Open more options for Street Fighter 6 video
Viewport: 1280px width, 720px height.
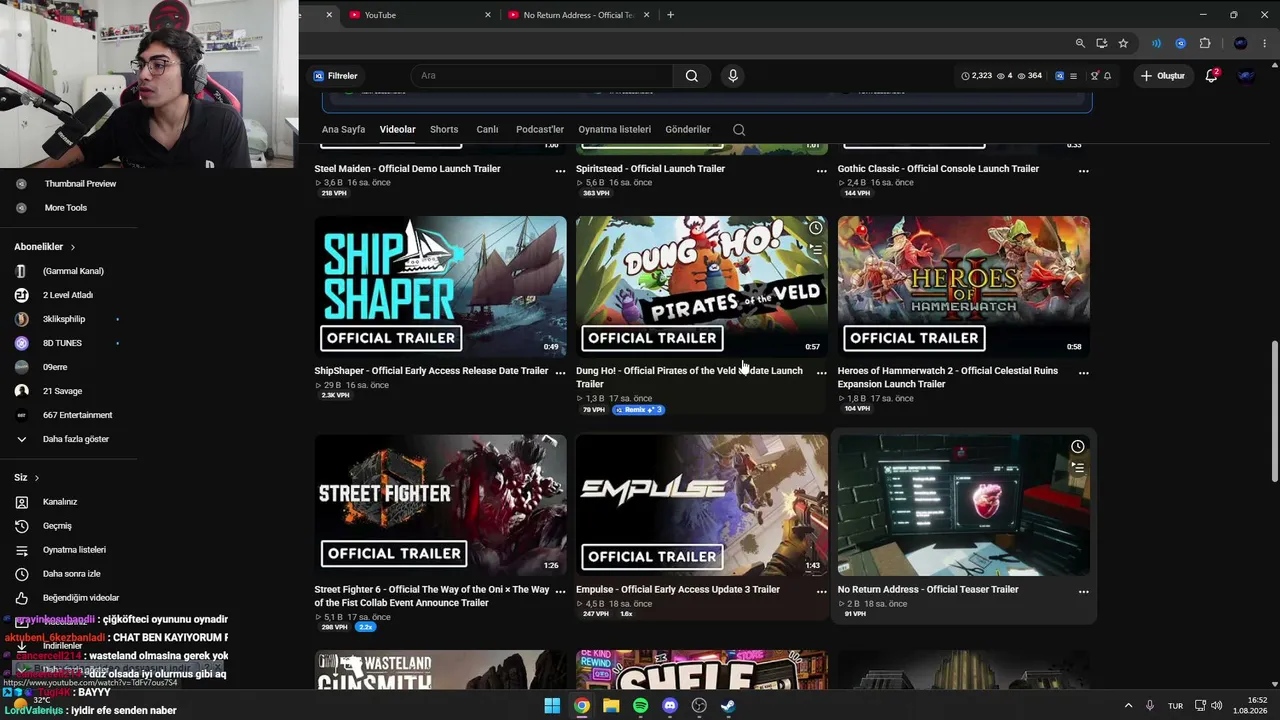point(560,591)
